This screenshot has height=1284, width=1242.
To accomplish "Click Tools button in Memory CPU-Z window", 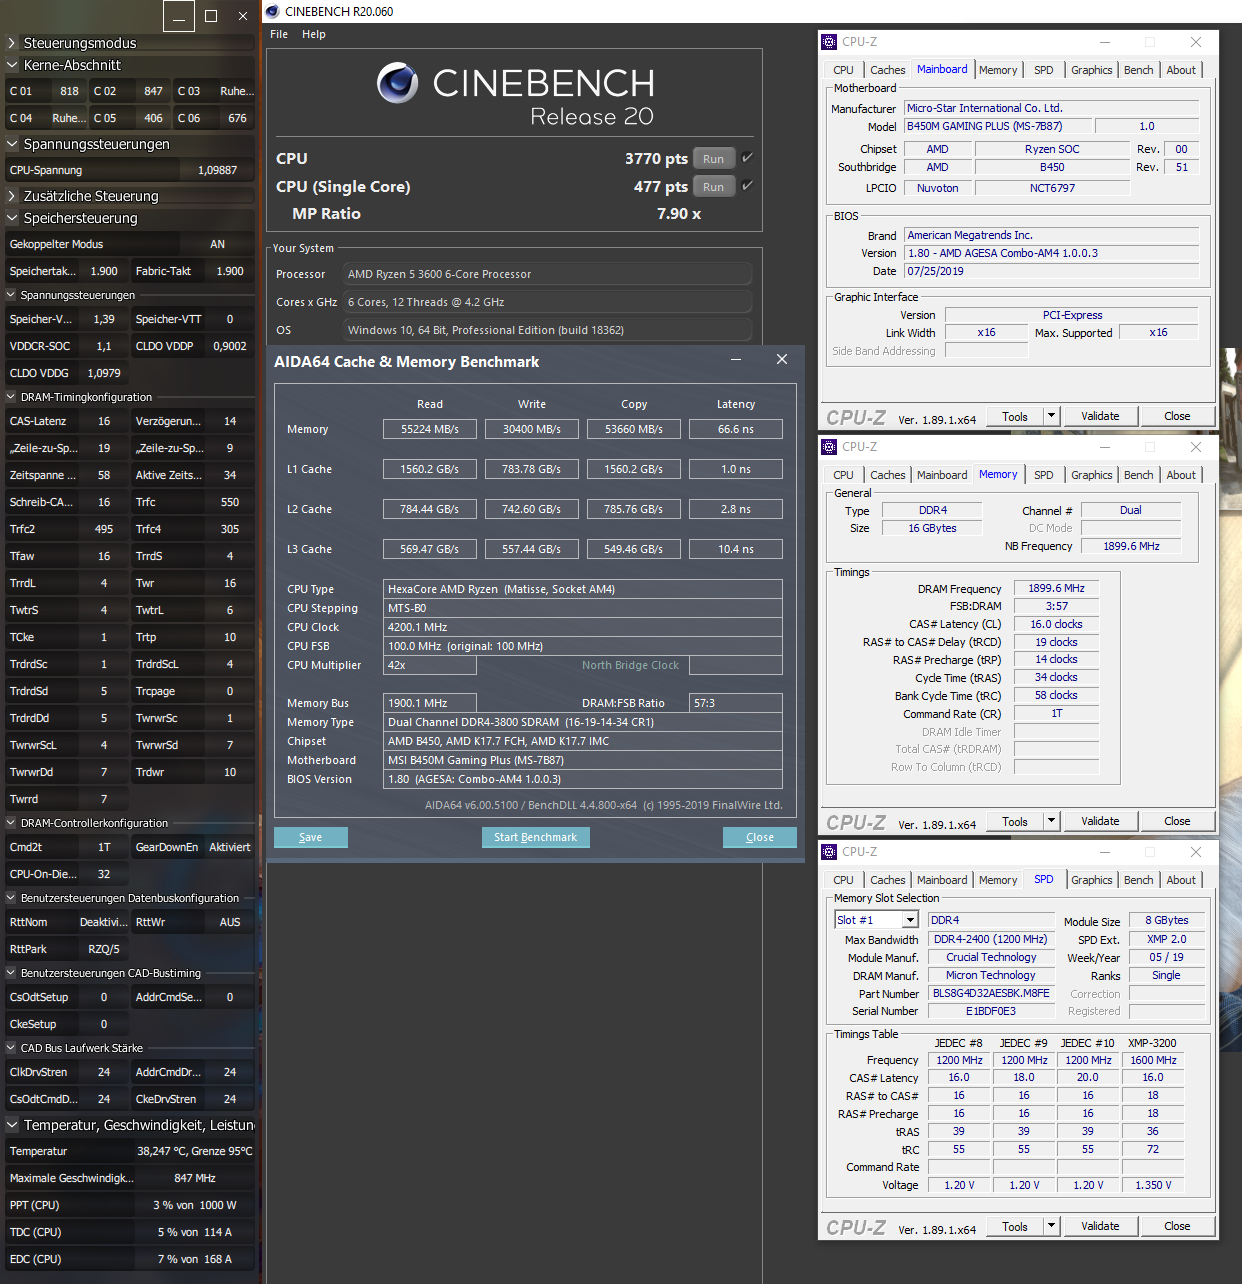I will tap(1015, 821).
